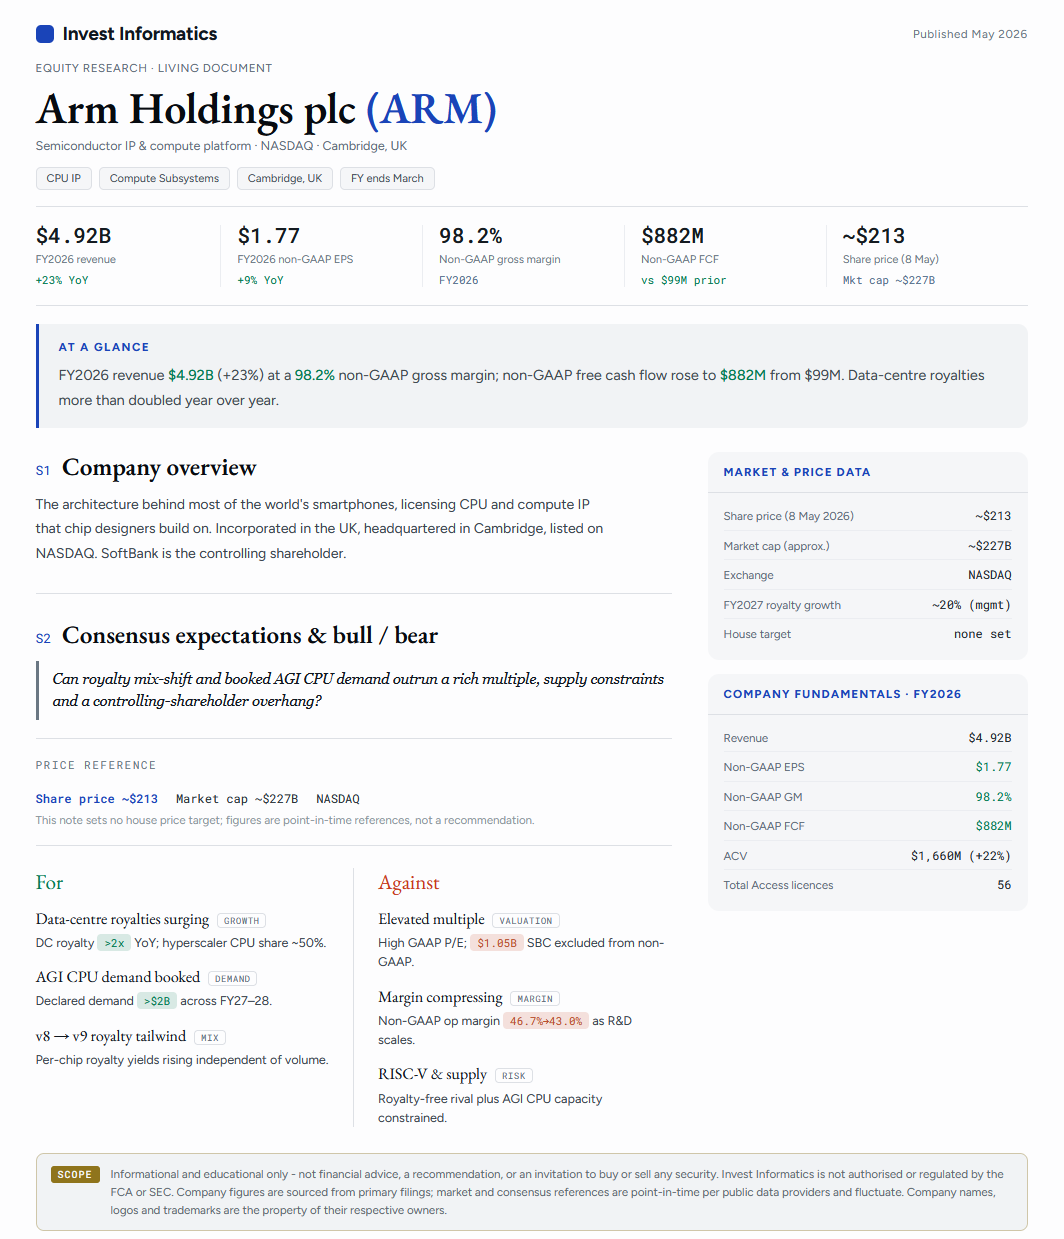Screen dimensions: 1064x1239
Task: Select the Compute Subsystems tag
Action: click(x=164, y=178)
